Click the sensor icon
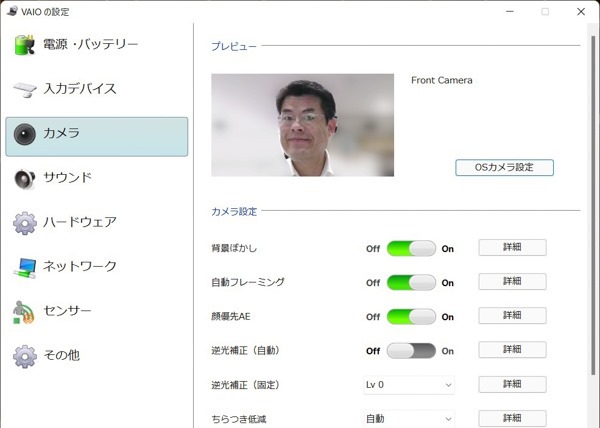Image resolution: width=600 pixels, height=428 pixels. click(x=24, y=312)
